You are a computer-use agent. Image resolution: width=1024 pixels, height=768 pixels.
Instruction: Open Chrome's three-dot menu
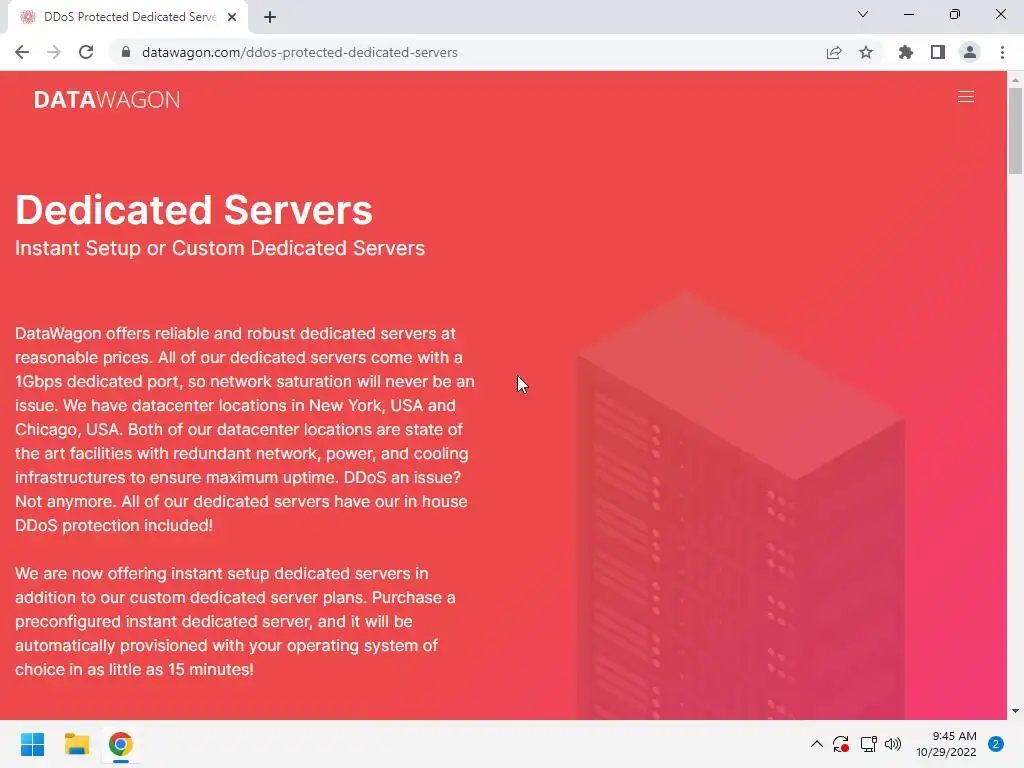point(1002,52)
